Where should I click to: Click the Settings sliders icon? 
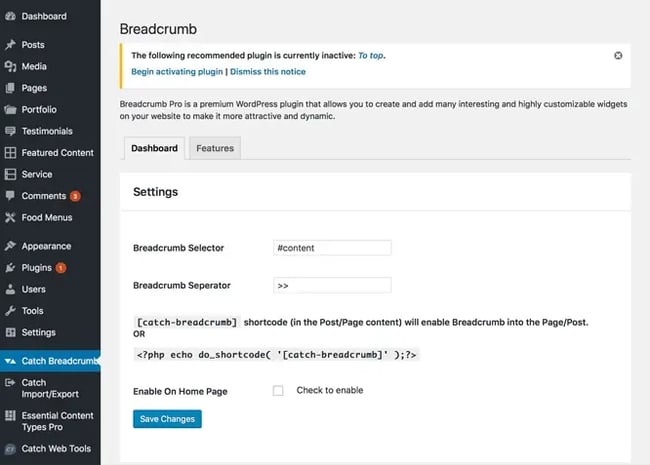tap(10, 332)
